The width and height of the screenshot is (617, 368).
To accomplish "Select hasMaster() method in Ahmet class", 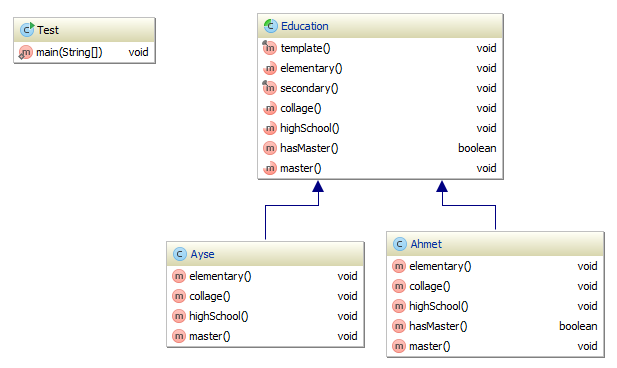I will click(495, 326).
